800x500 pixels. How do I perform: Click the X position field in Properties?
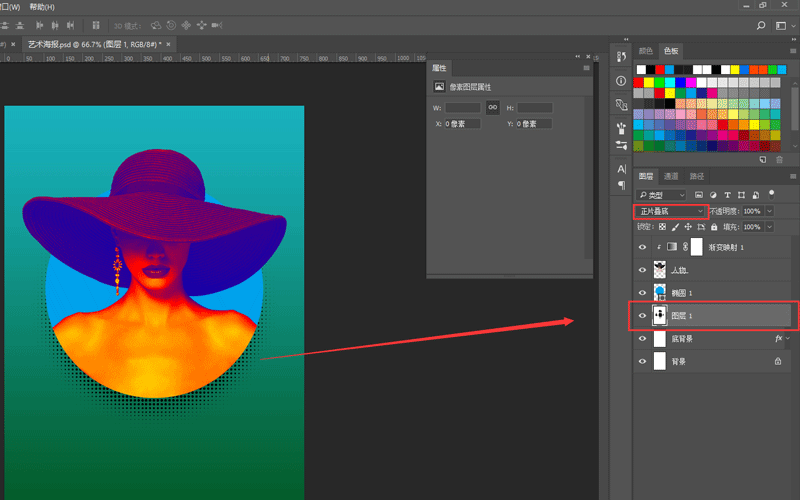click(x=462, y=123)
